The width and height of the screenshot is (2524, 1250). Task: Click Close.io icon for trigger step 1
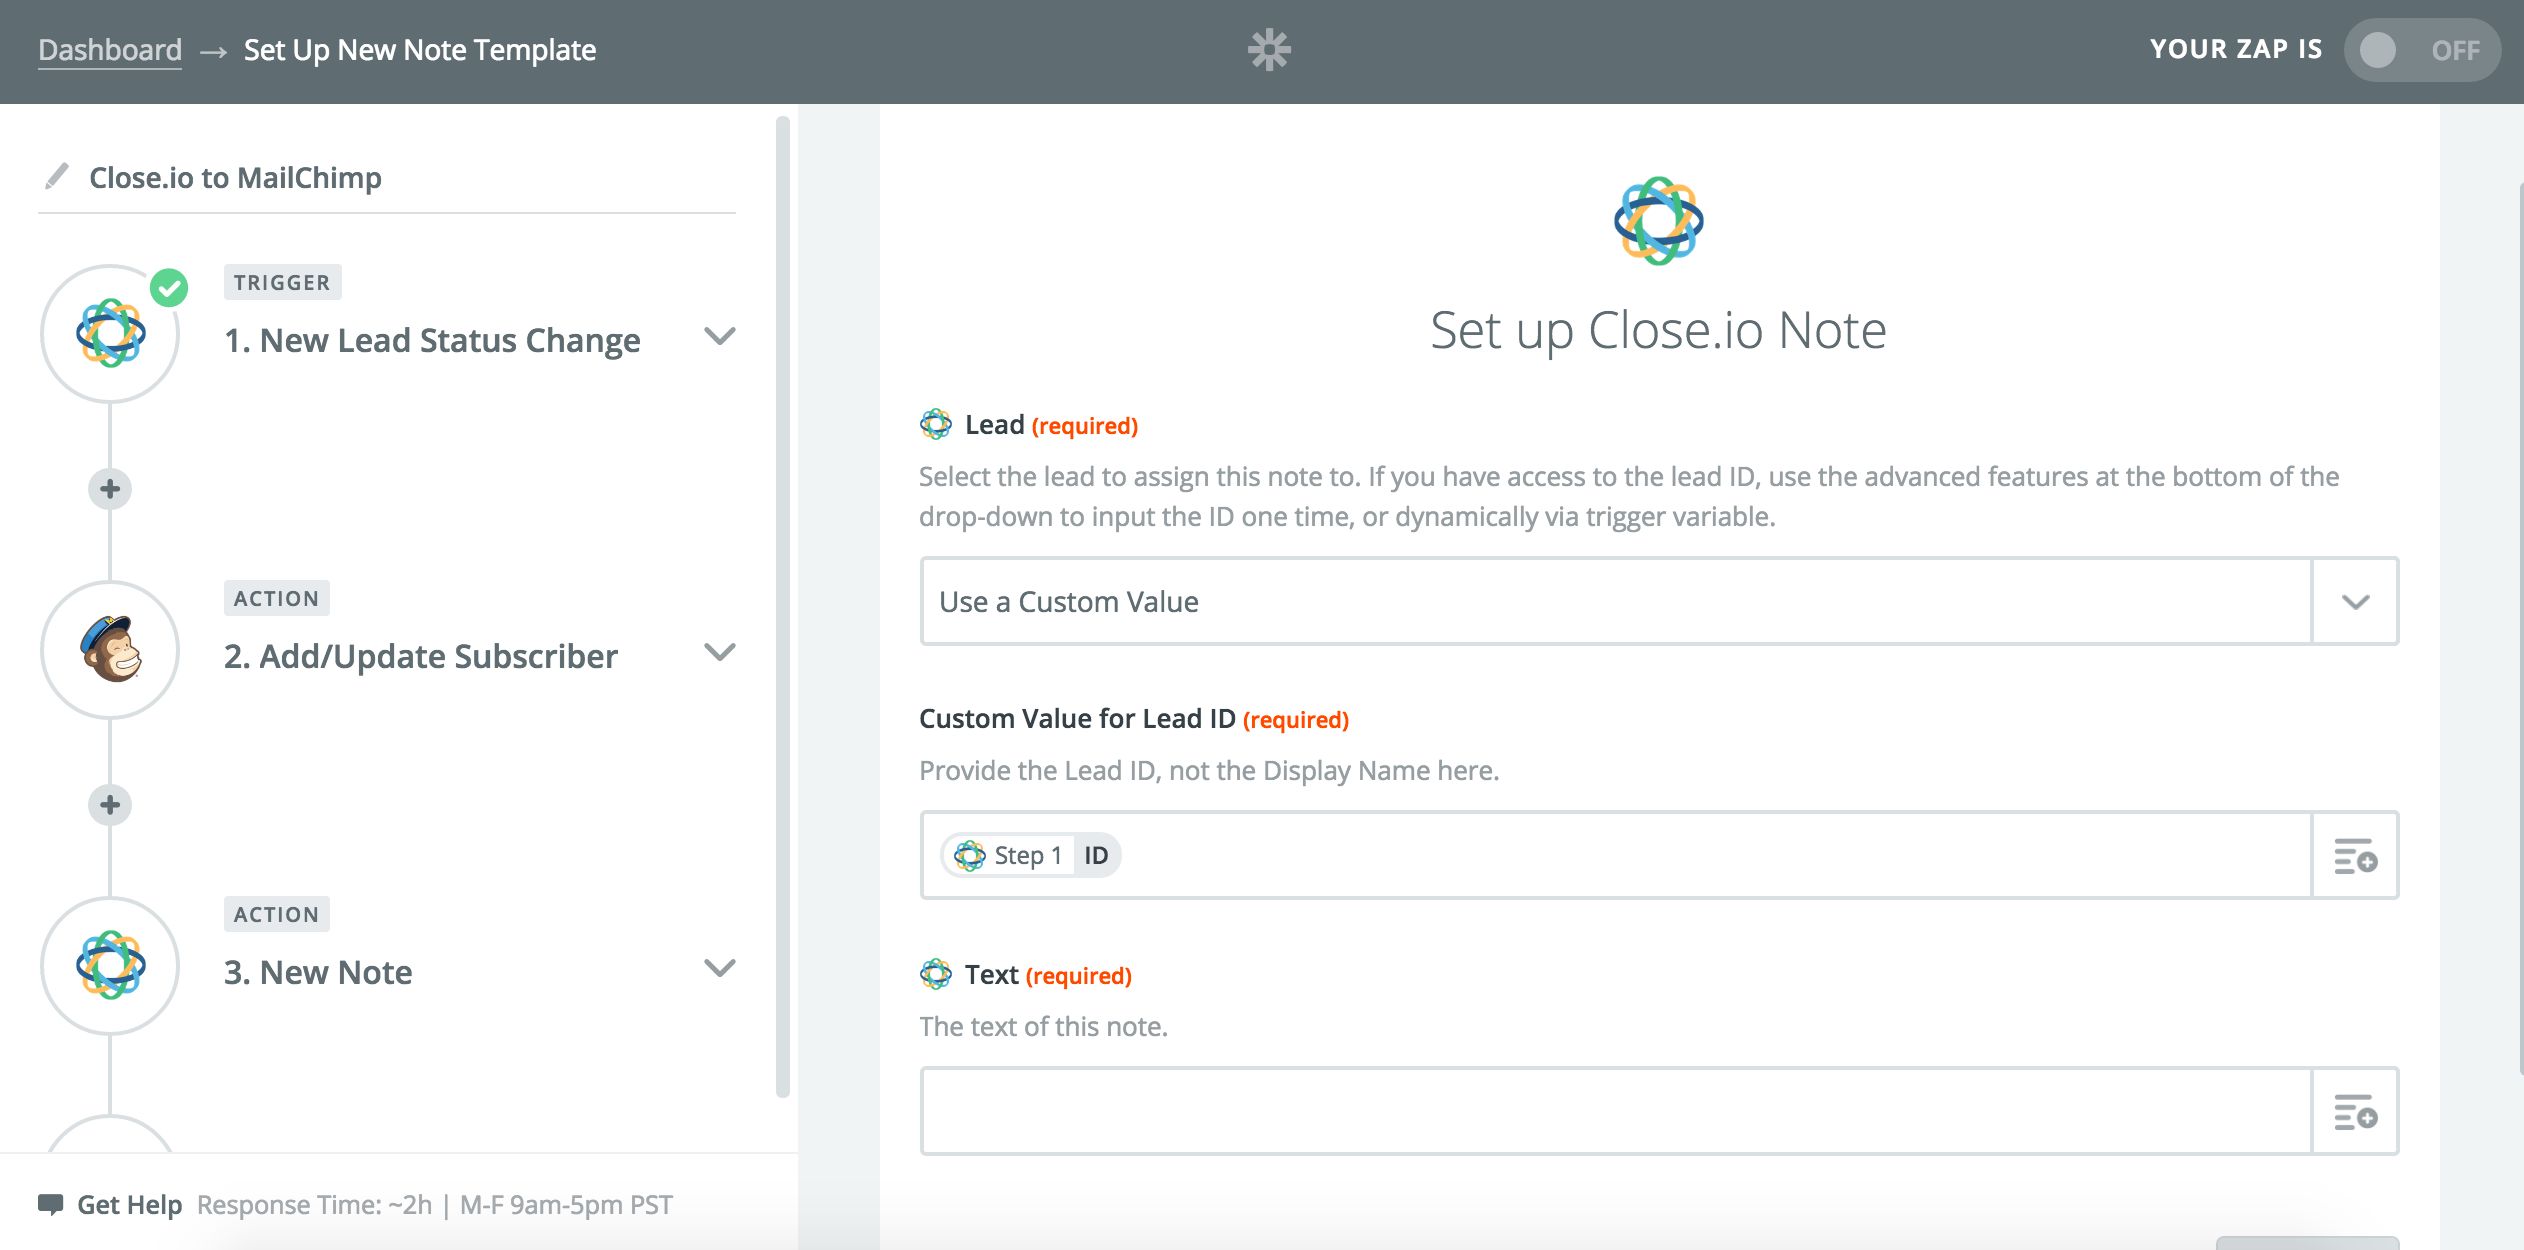110,334
